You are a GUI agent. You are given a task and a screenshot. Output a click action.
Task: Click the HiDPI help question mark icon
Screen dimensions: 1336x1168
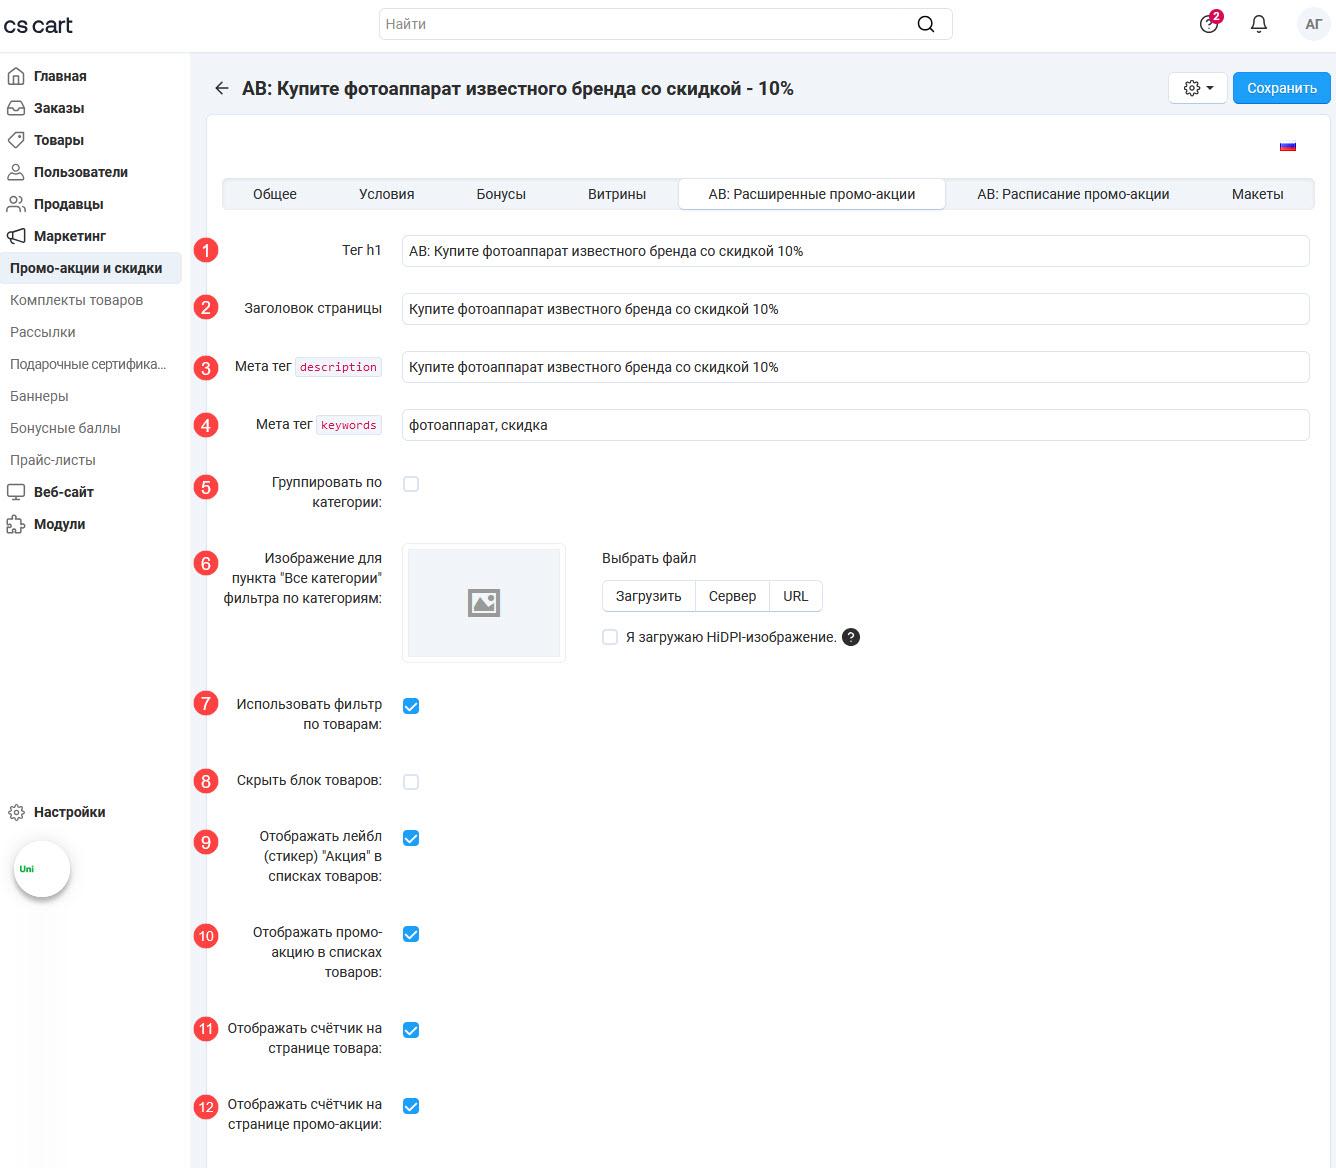point(851,637)
